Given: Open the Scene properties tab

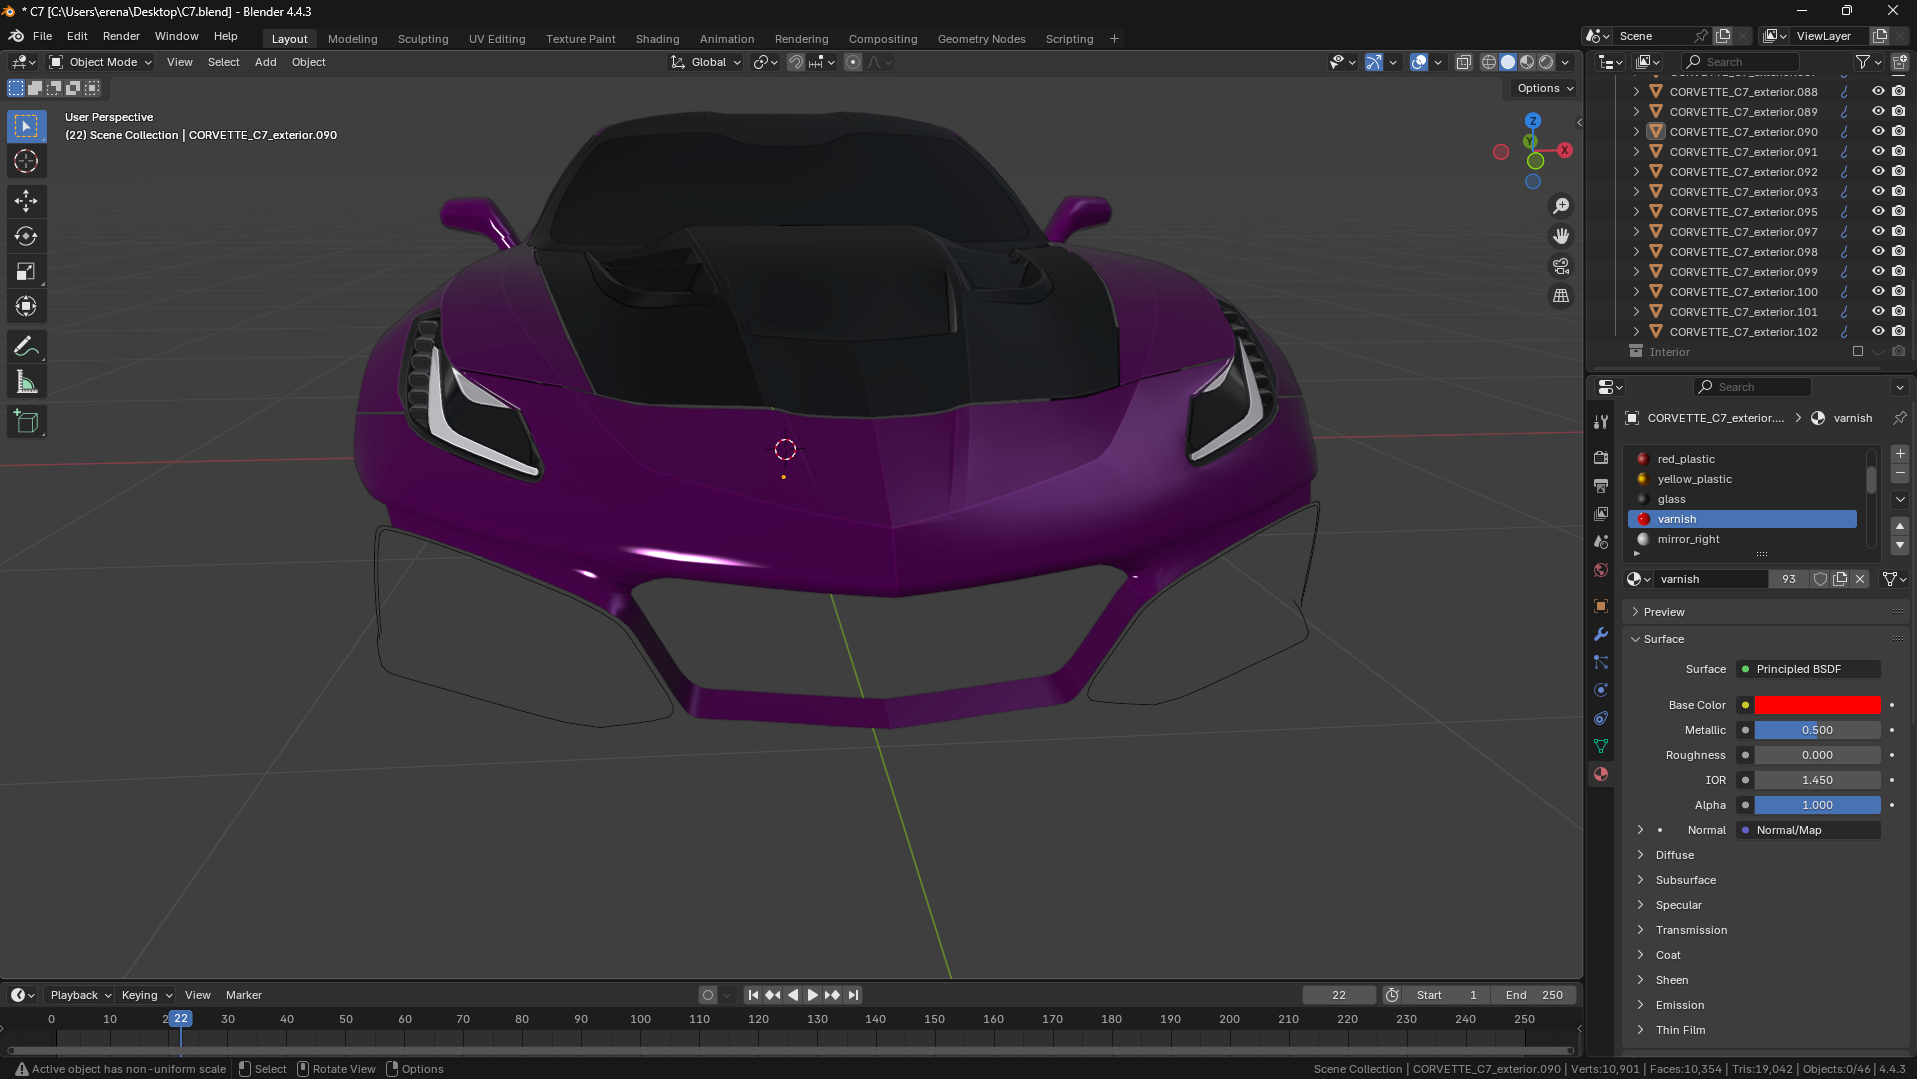Looking at the screenshot, I should point(1601,541).
